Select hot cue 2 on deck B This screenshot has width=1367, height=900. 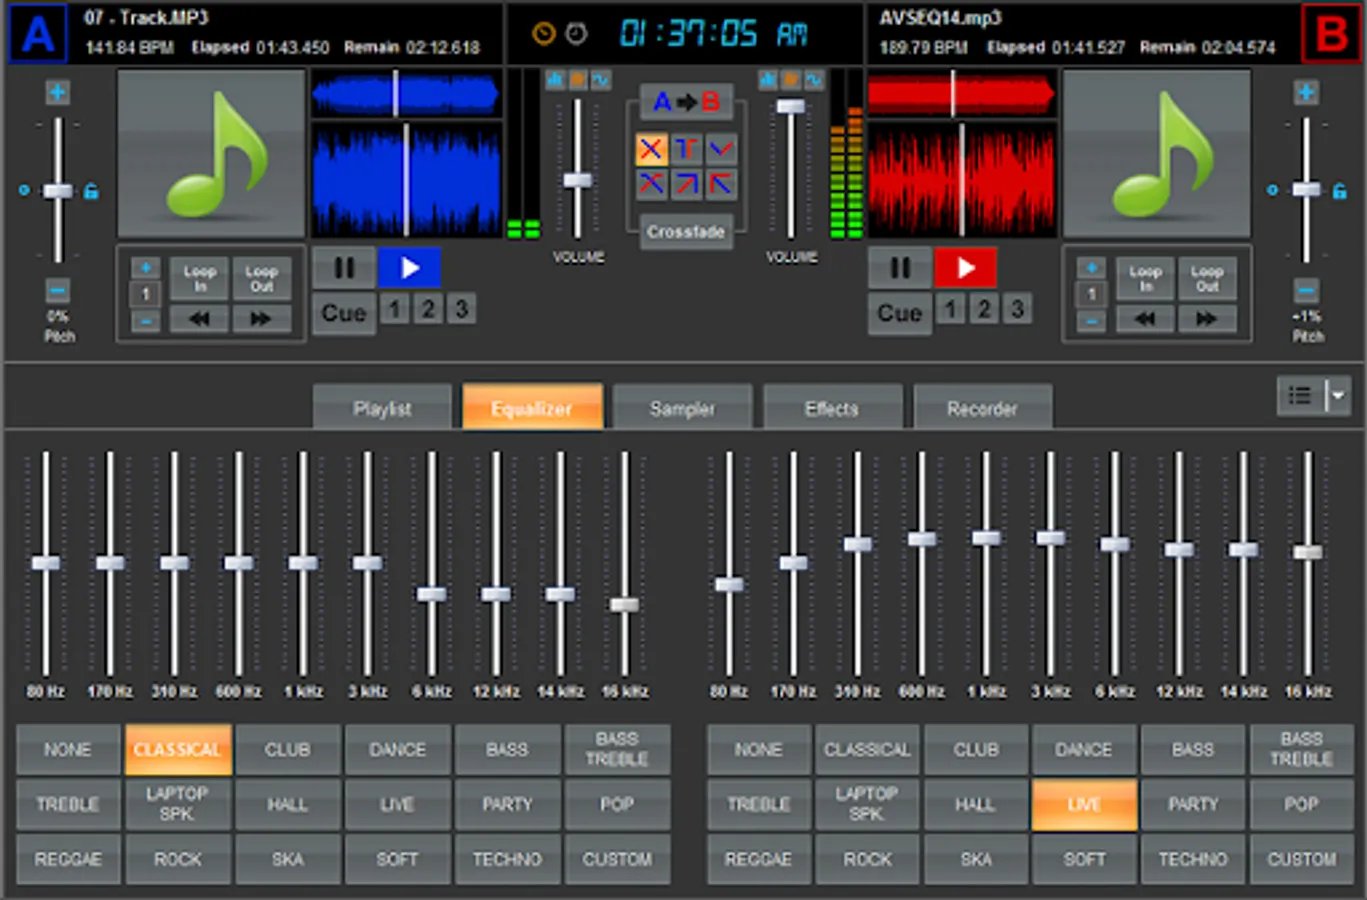pos(983,309)
